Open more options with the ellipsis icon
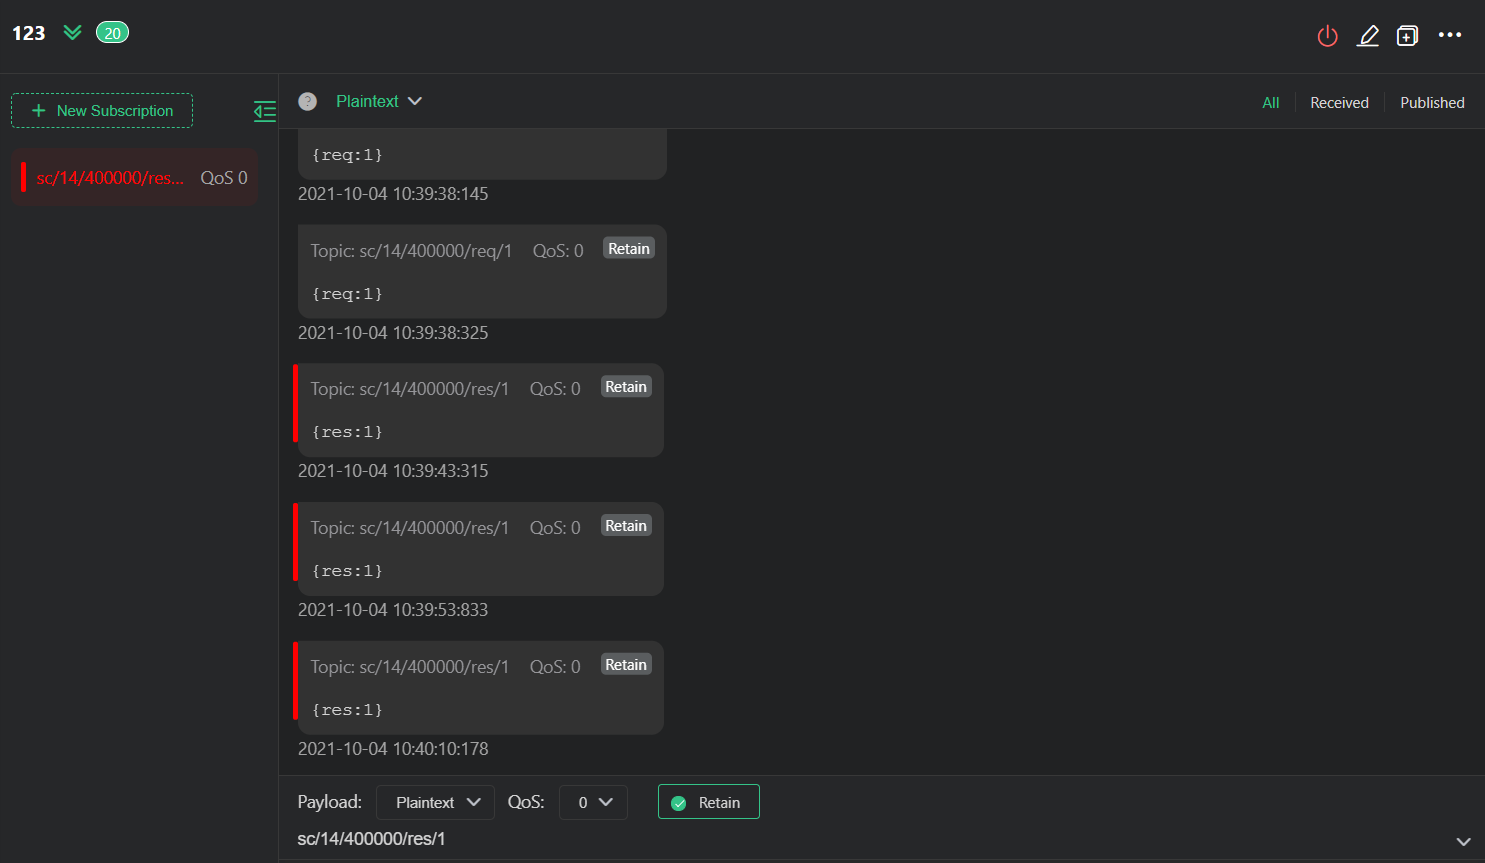The image size is (1485, 863). (x=1450, y=35)
